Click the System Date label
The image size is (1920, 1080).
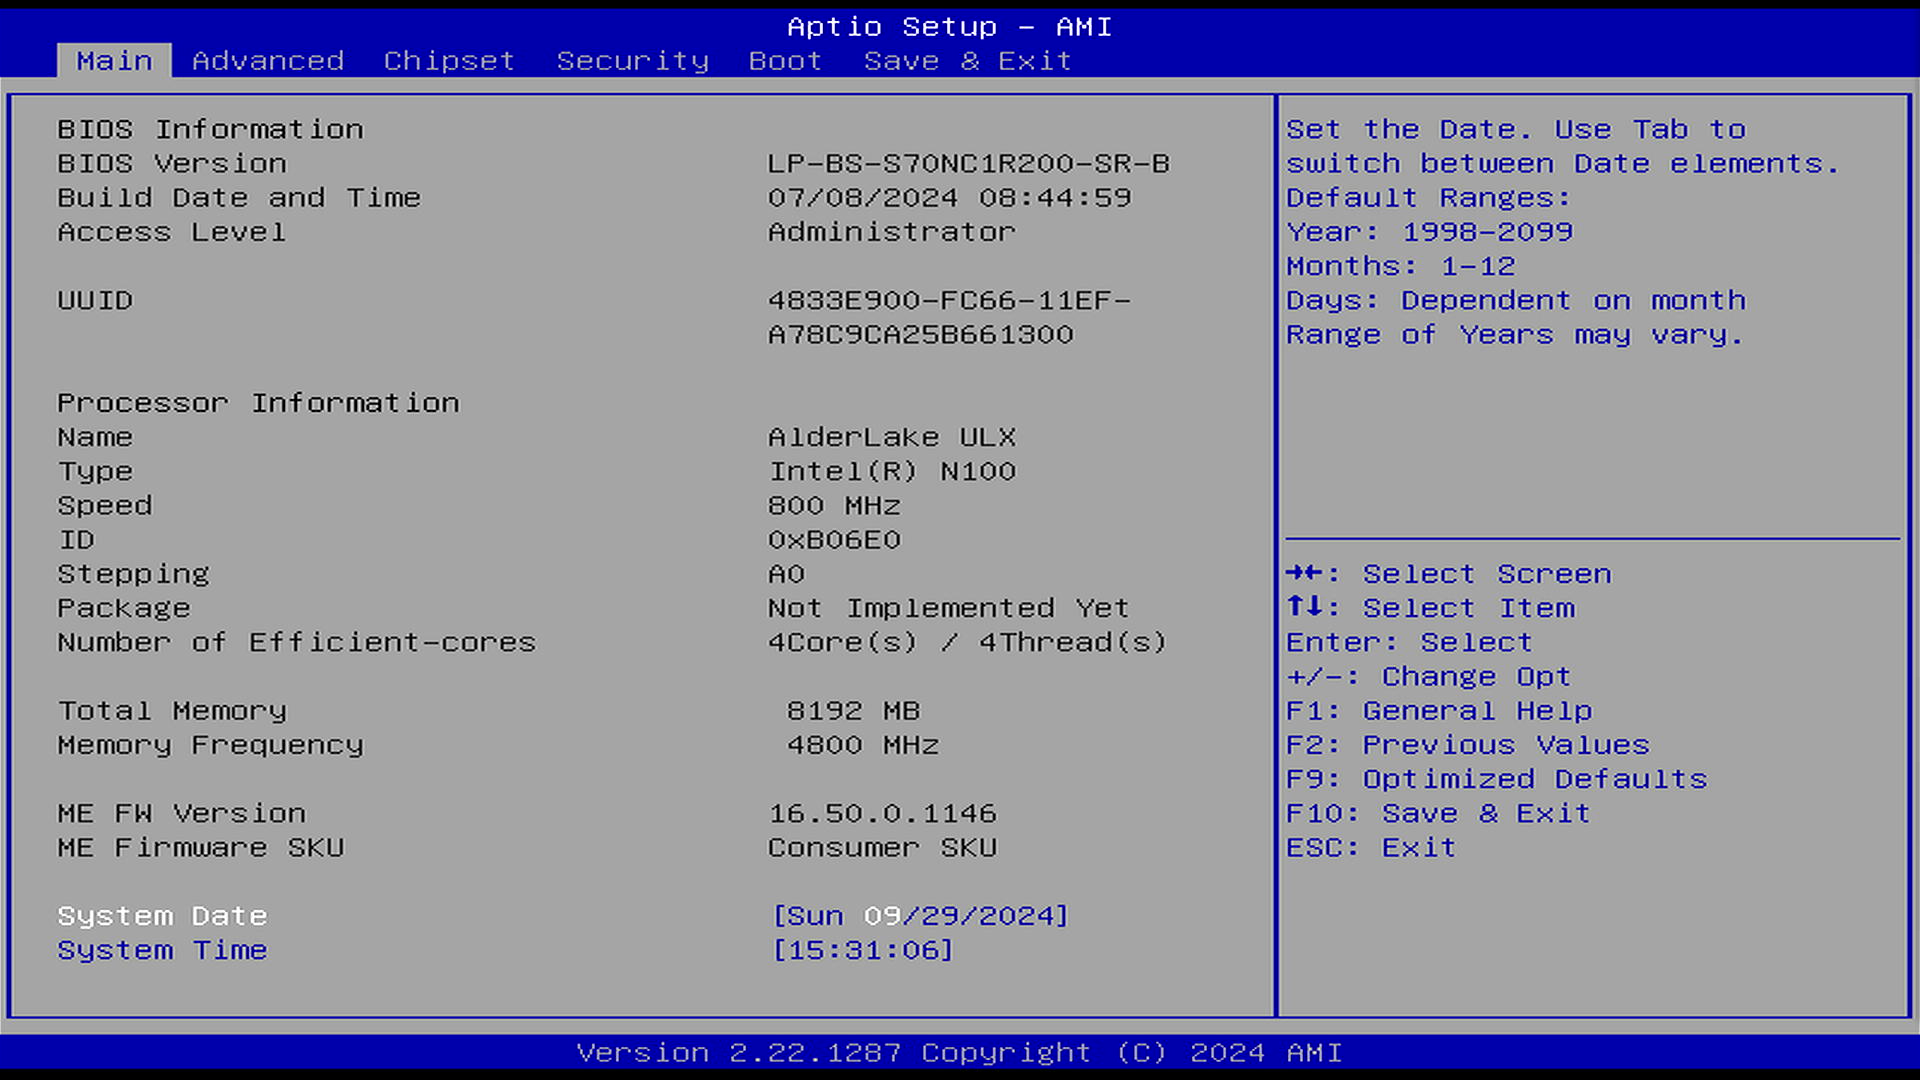point(162,916)
